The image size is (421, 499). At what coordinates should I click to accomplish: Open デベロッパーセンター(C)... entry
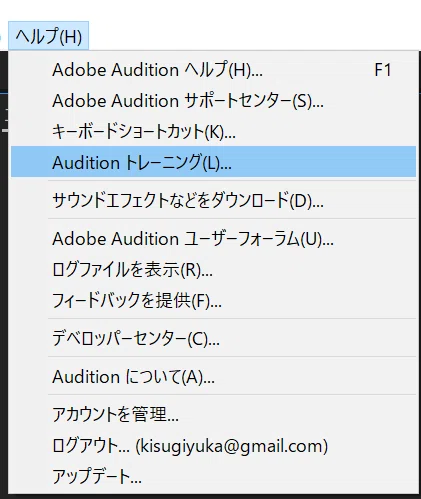click(x=213, y=338)
